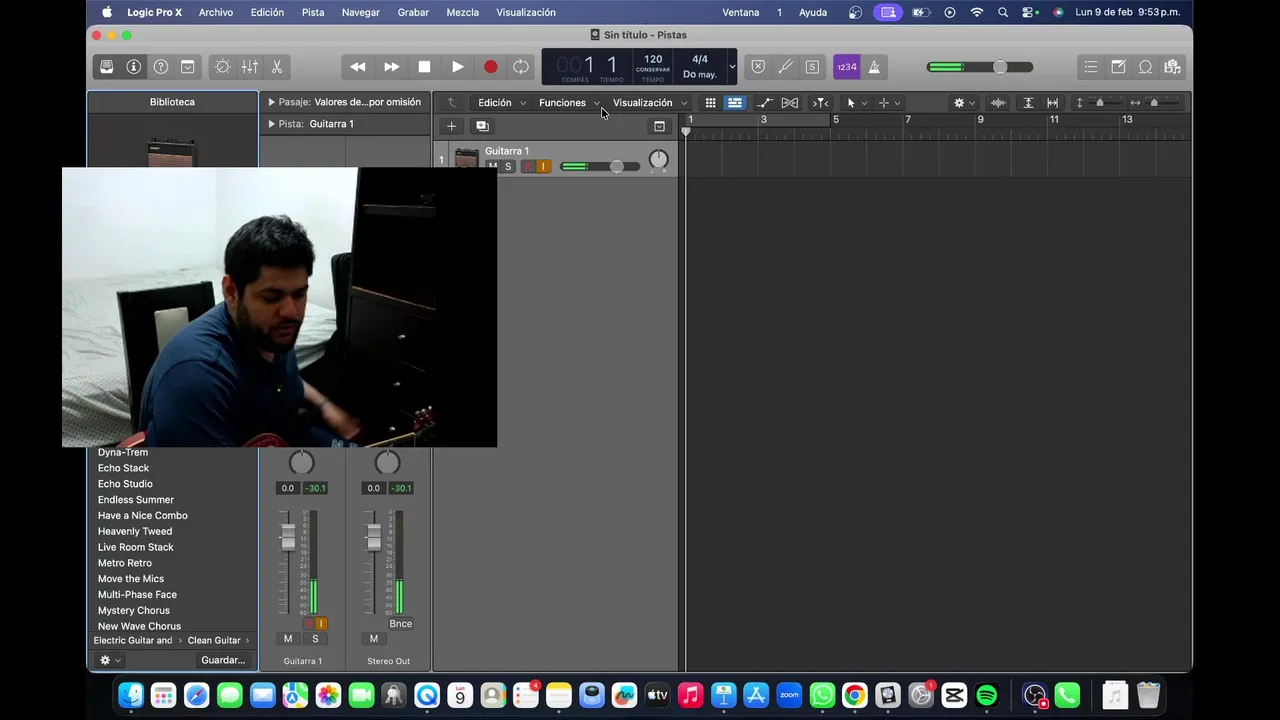The width and height of the screenshot is (1280, 720).
Task: Switch to grid view icon
Action: pos(710,103)
